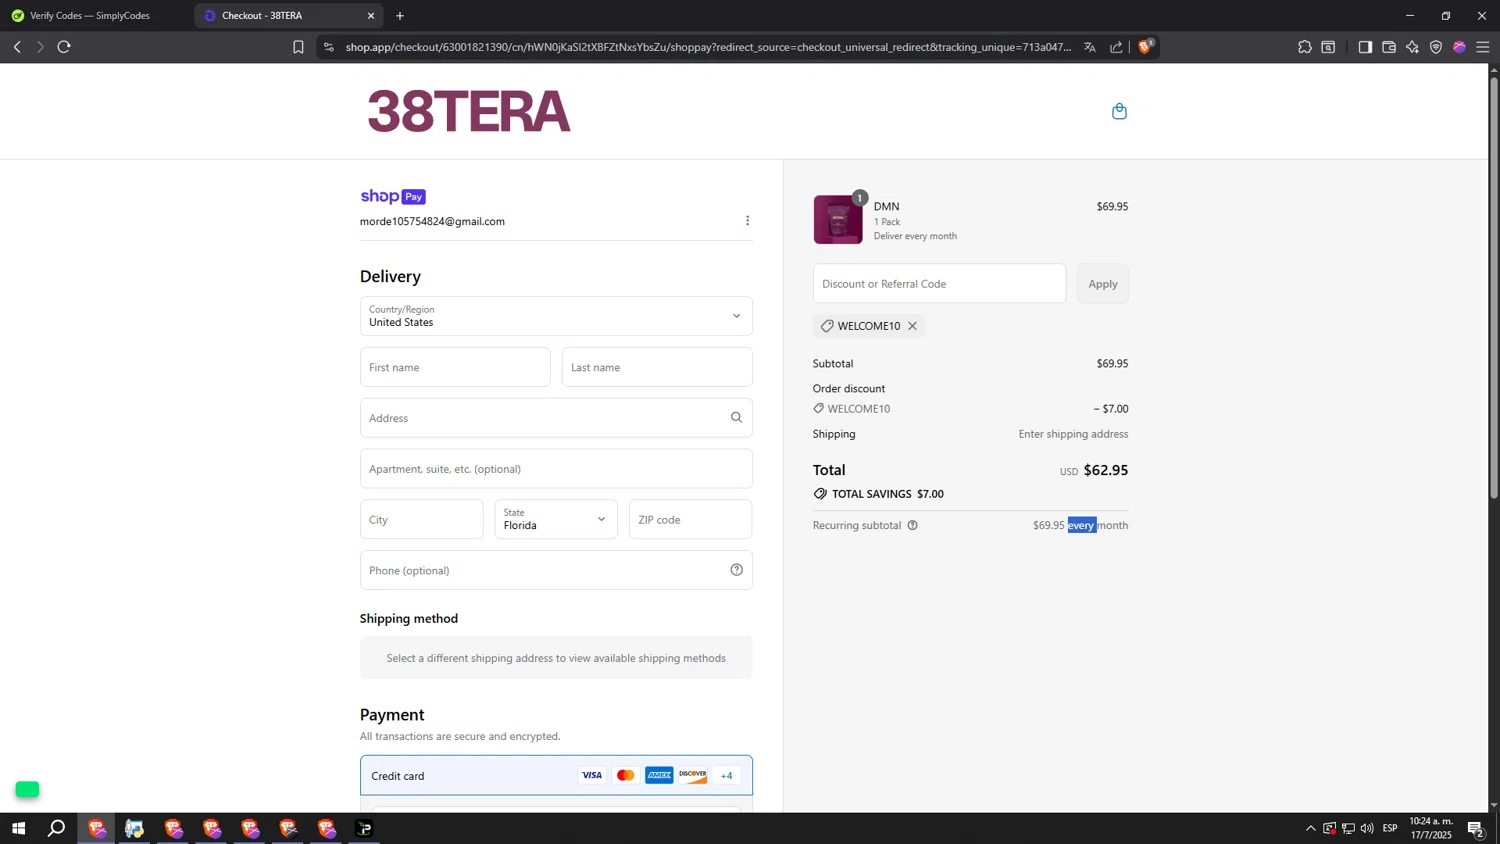This screenshot has height=844, width=1500.
Task: Click the Shop Pay logo
Action: click(x=393, y=197)
